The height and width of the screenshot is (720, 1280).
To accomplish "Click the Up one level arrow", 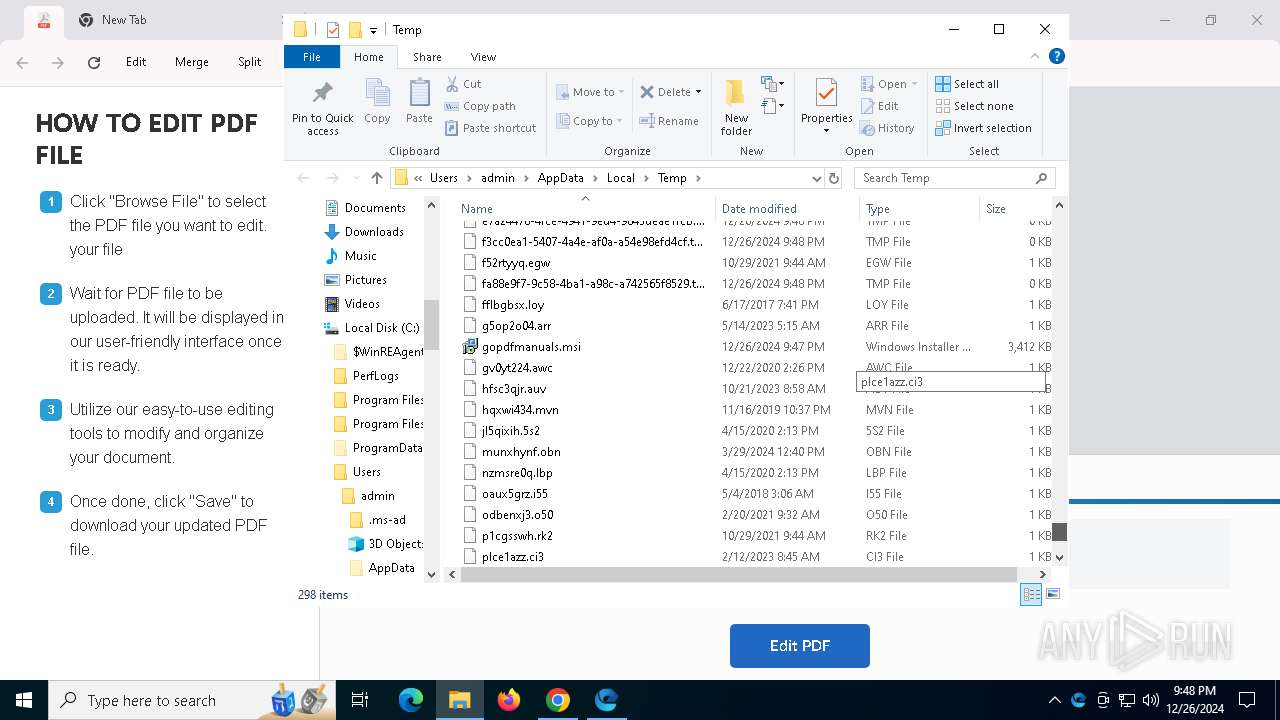I will point(376,178).
